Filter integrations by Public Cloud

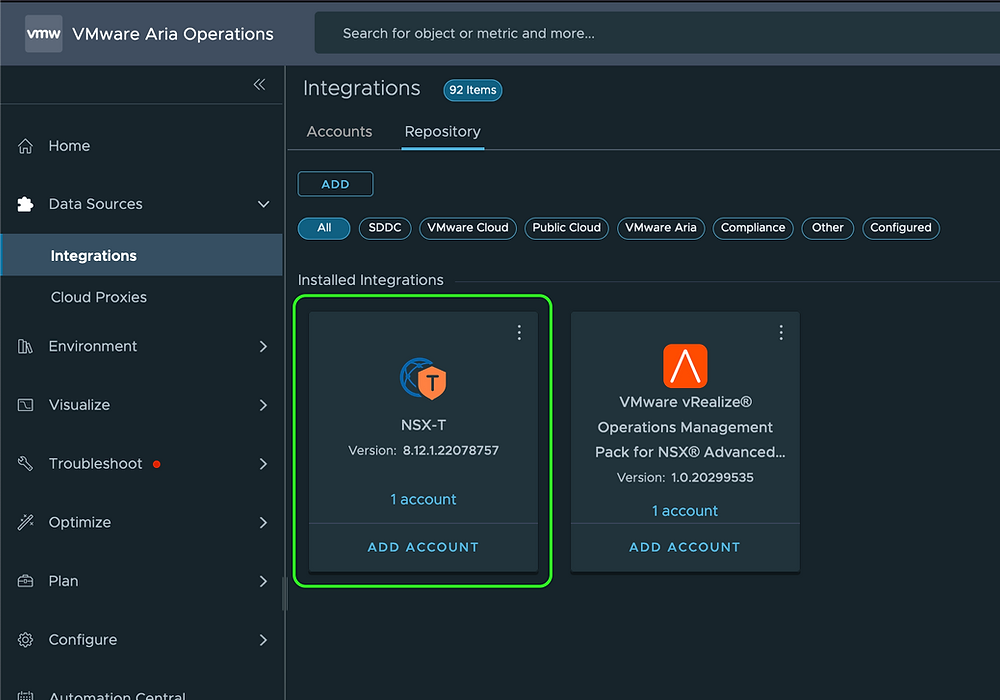tap(566, 228)
